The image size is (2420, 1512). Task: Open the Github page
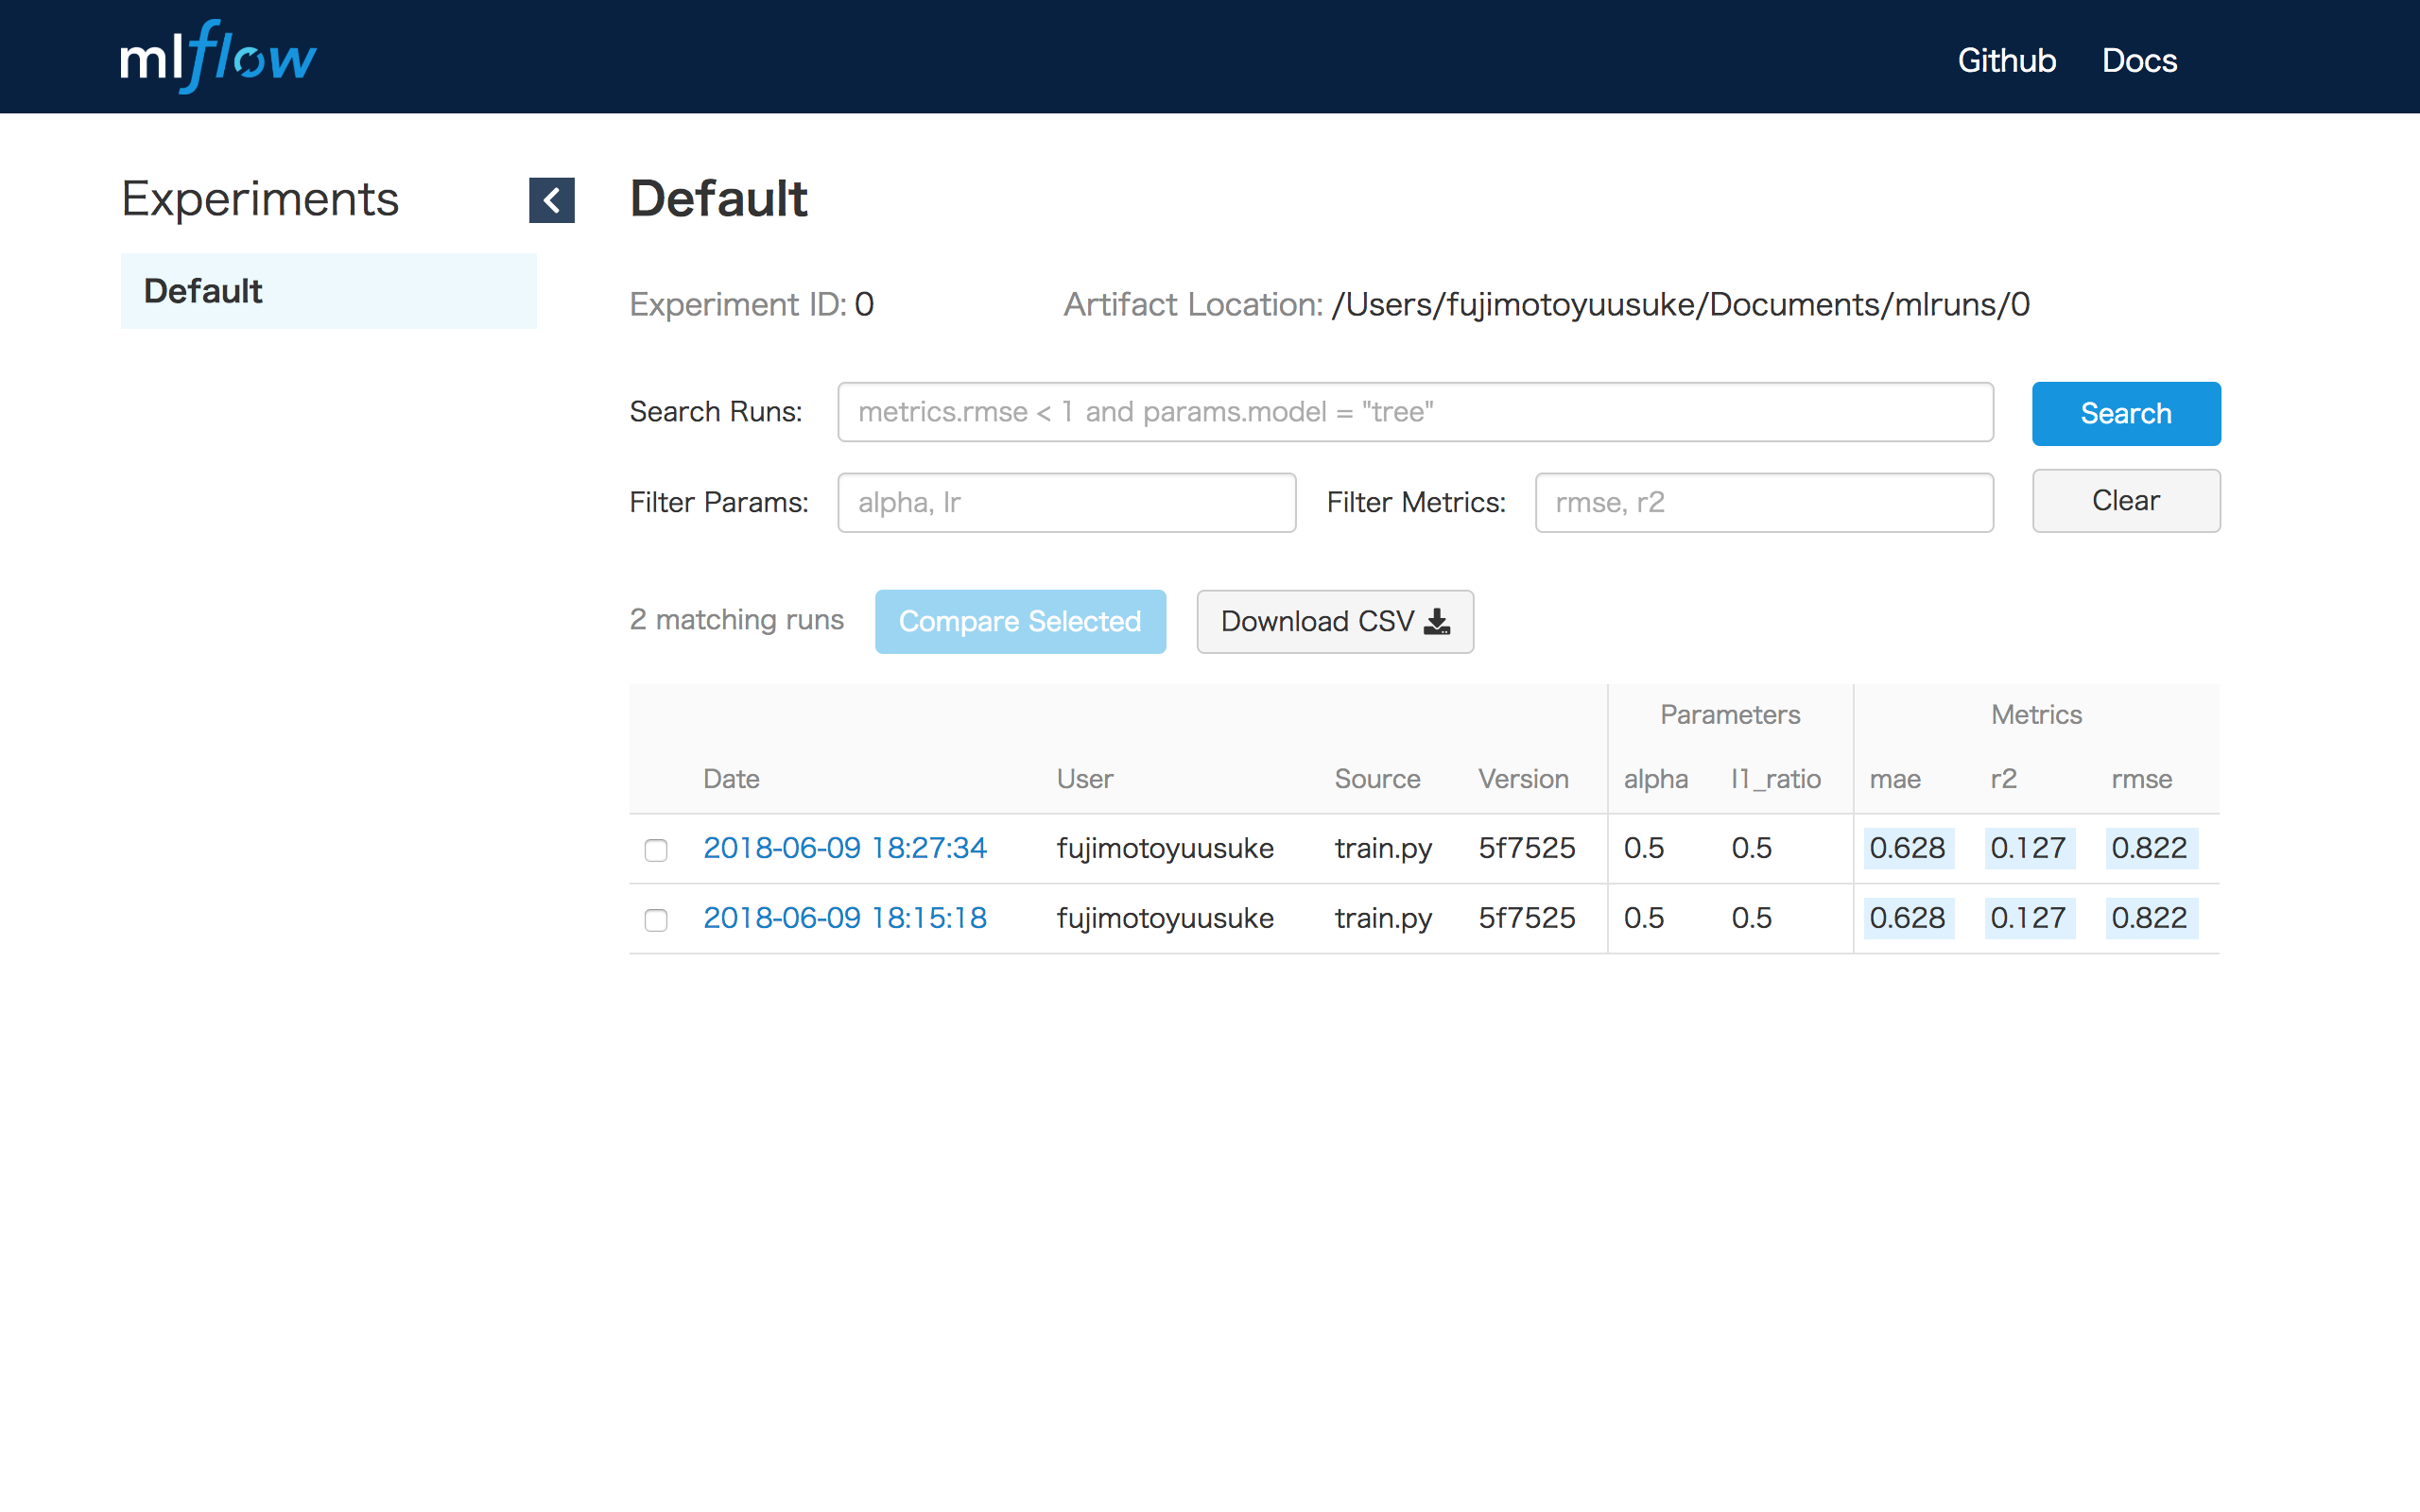coord(2006,60)
